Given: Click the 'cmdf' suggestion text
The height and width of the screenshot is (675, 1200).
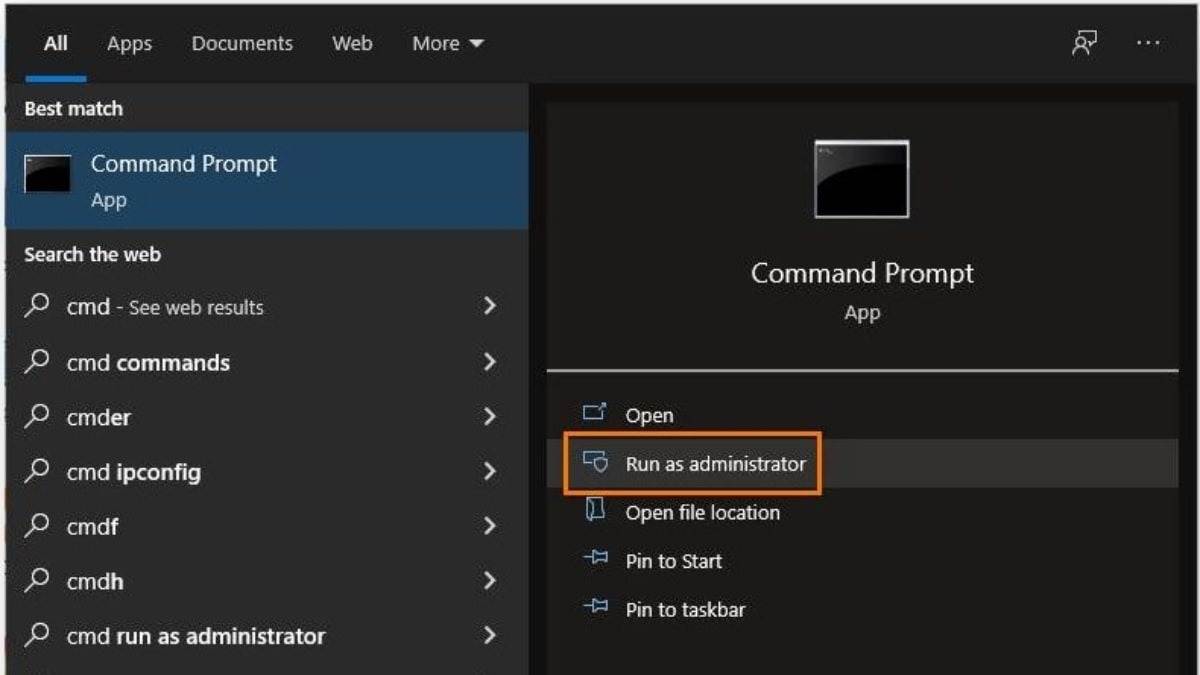Looking at the screenshot, I should [x=93, y=526].
